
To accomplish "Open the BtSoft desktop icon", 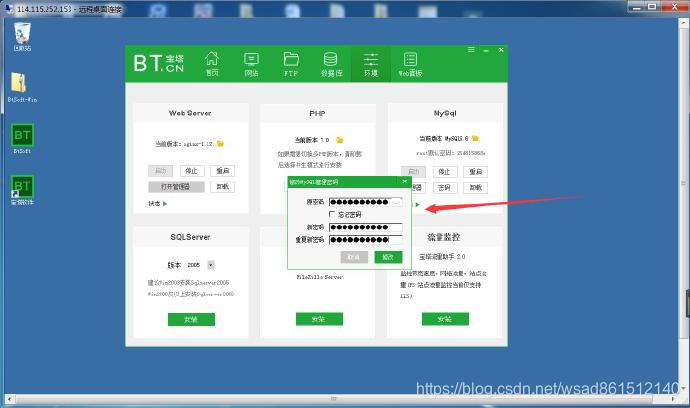I will tap(22, 139).
